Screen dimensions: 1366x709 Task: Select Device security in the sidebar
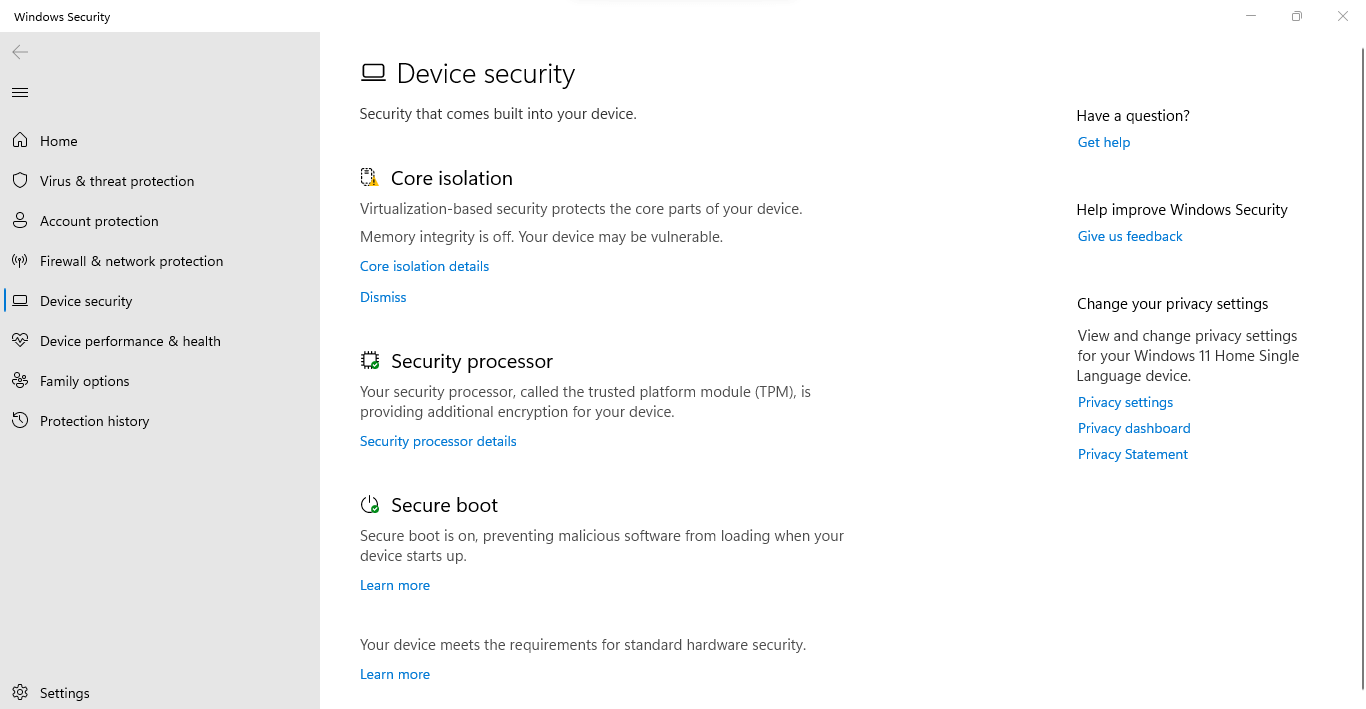pos(86,301)
